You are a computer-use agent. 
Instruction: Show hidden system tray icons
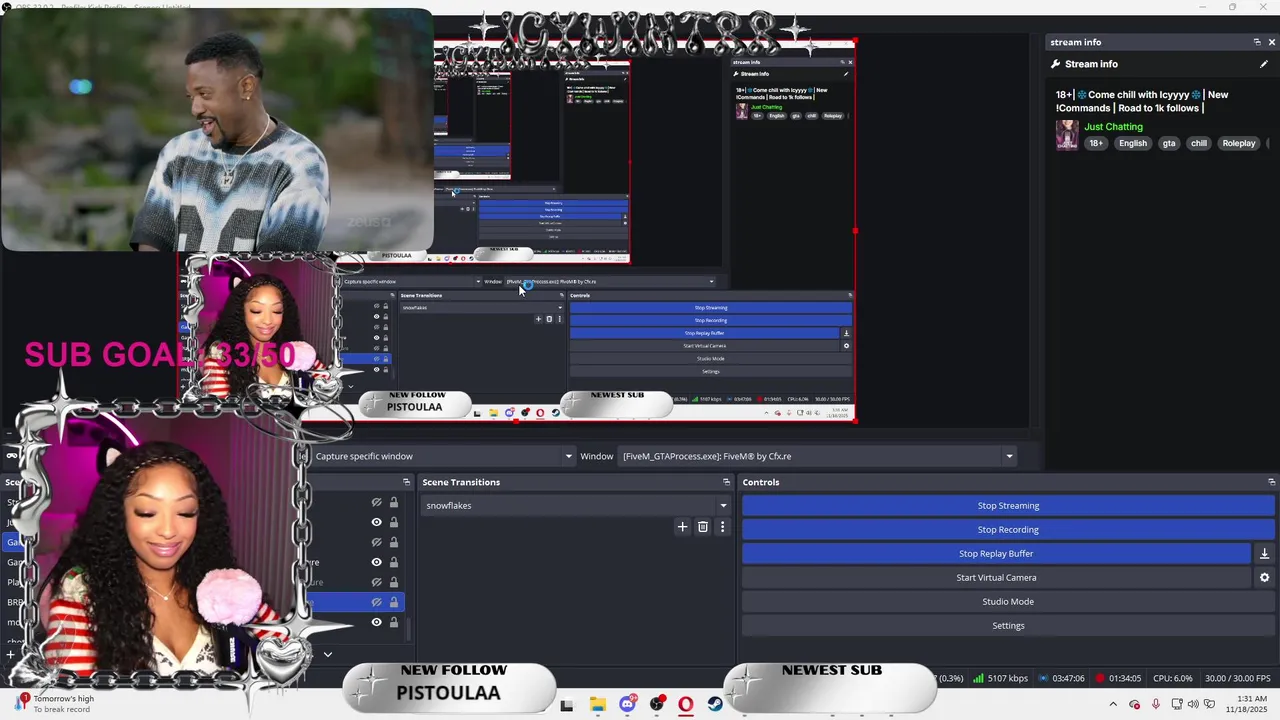[1113, 704]
